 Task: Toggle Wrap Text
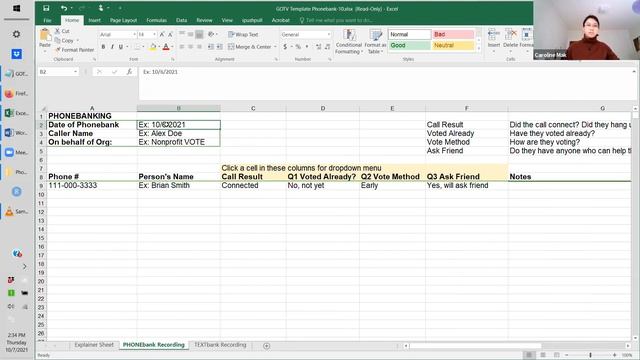coord(243,35)
